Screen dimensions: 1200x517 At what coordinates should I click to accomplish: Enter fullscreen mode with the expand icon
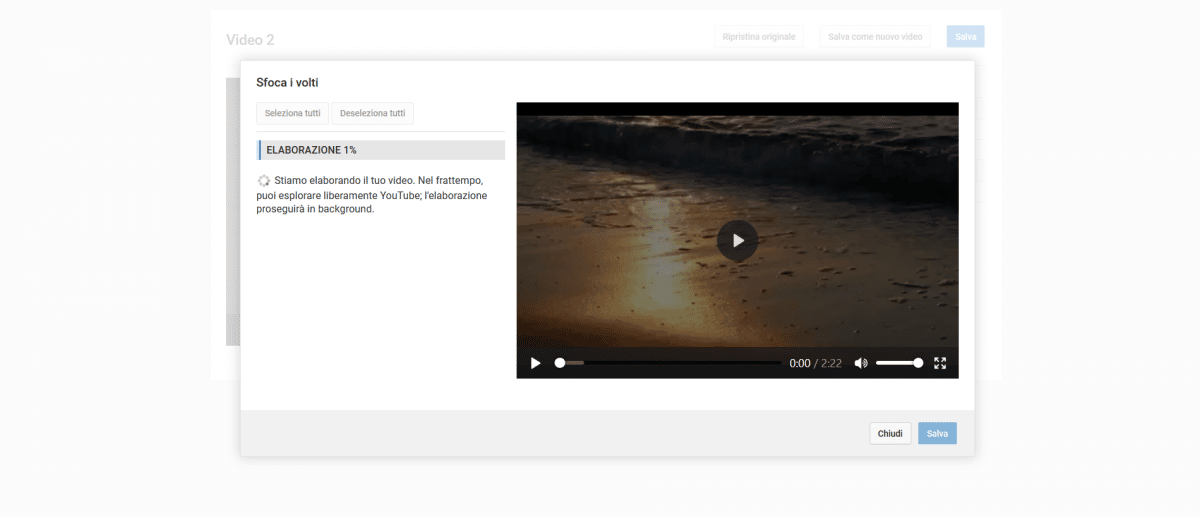pos(940,363)
